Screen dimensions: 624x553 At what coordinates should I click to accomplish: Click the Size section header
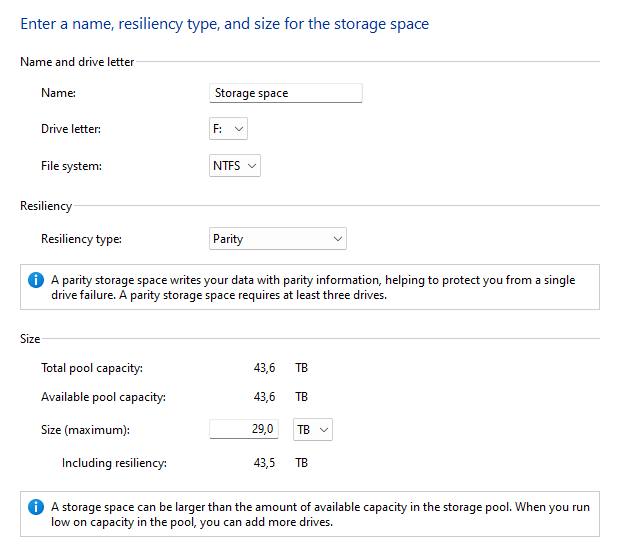click(x=30, y=339)
